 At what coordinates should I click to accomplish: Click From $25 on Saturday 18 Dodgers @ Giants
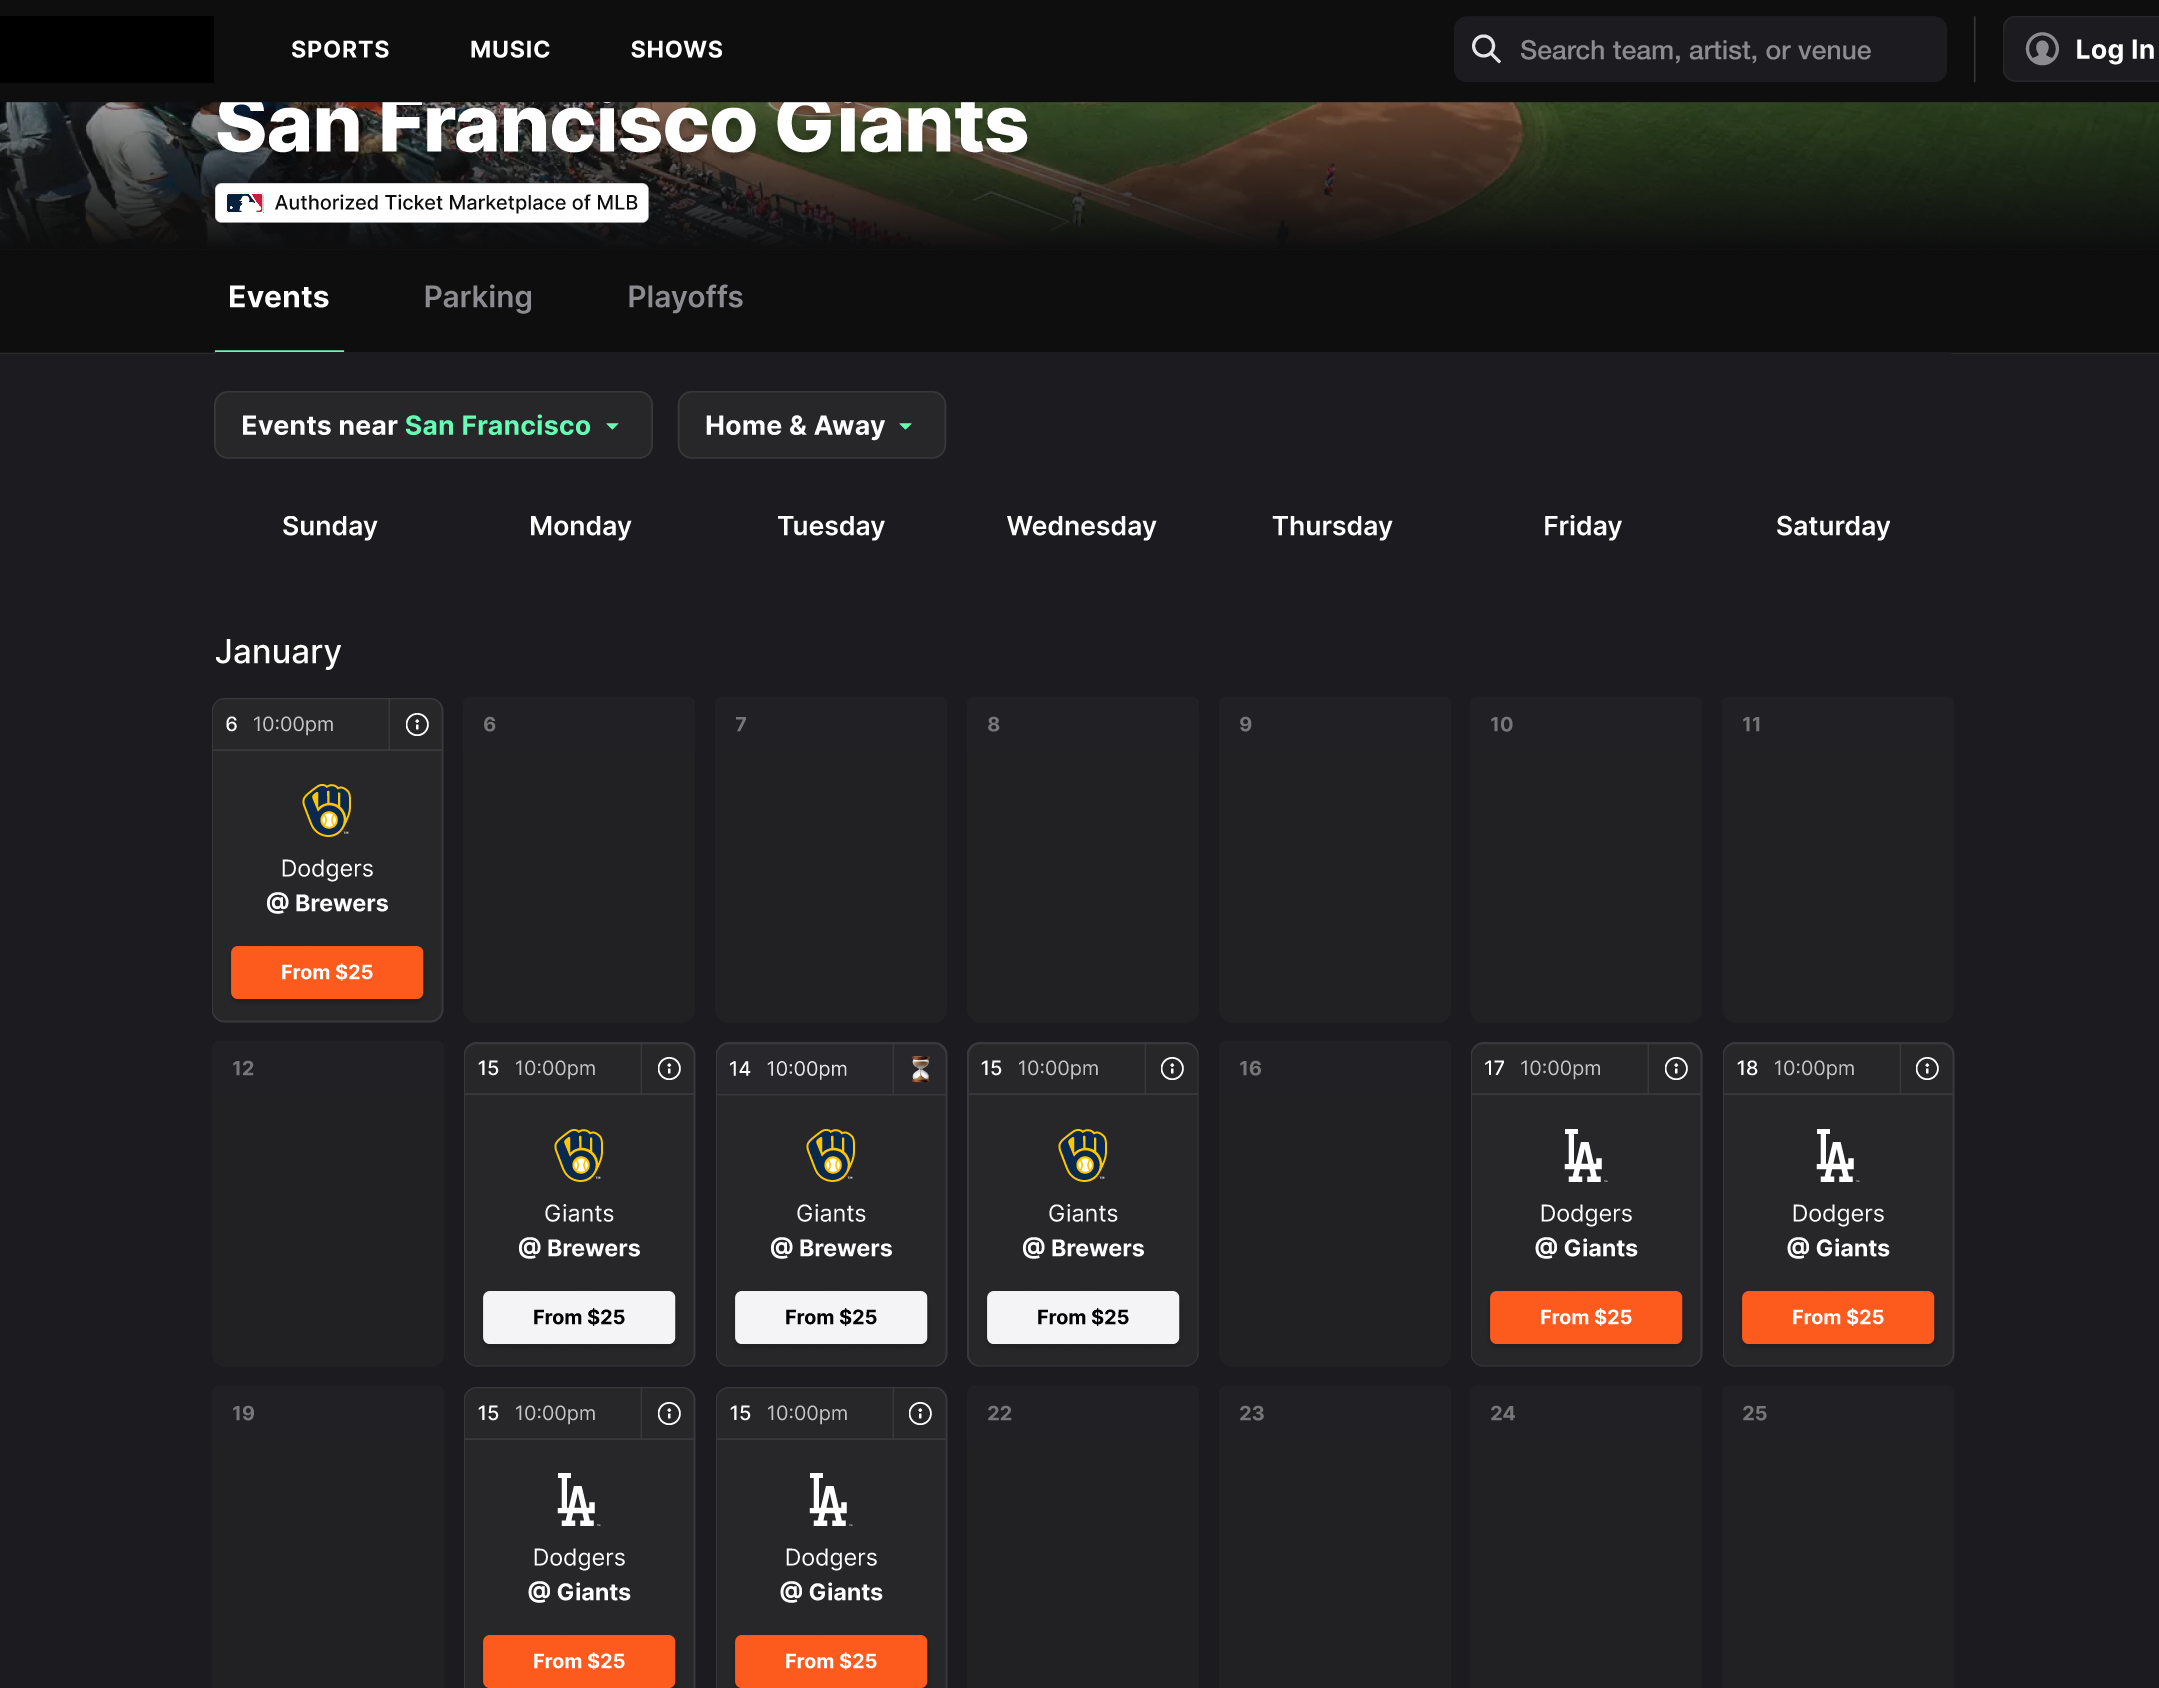point(1838,1317)
